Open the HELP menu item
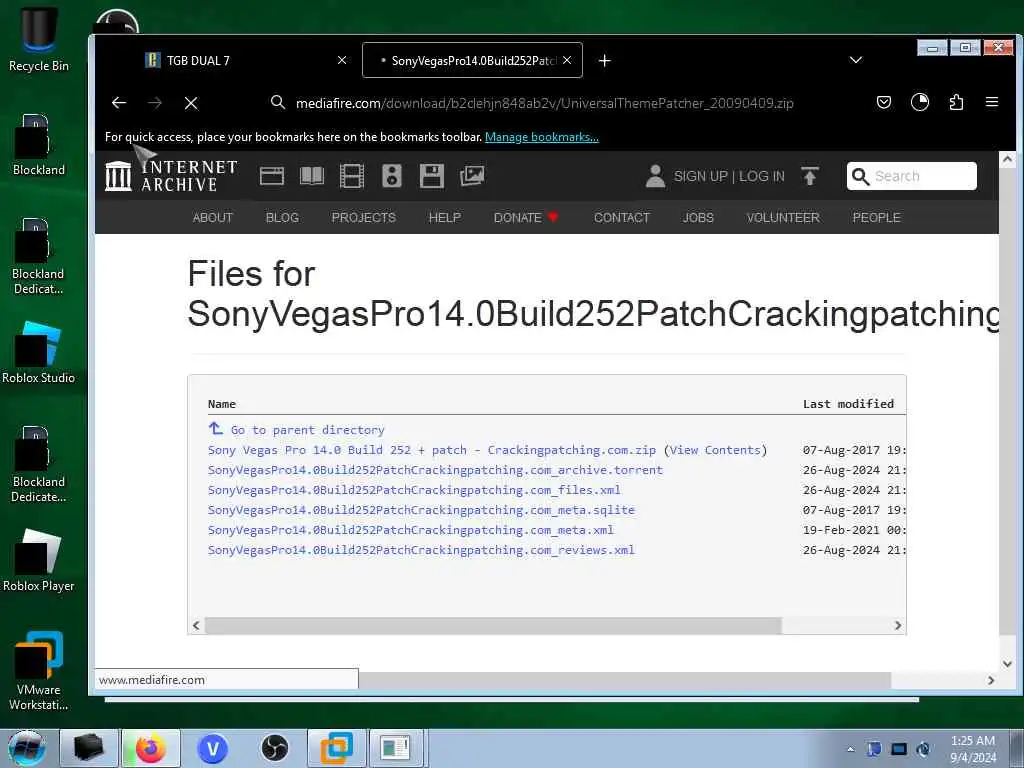The image size is (1024, 768). click(445, 217)
